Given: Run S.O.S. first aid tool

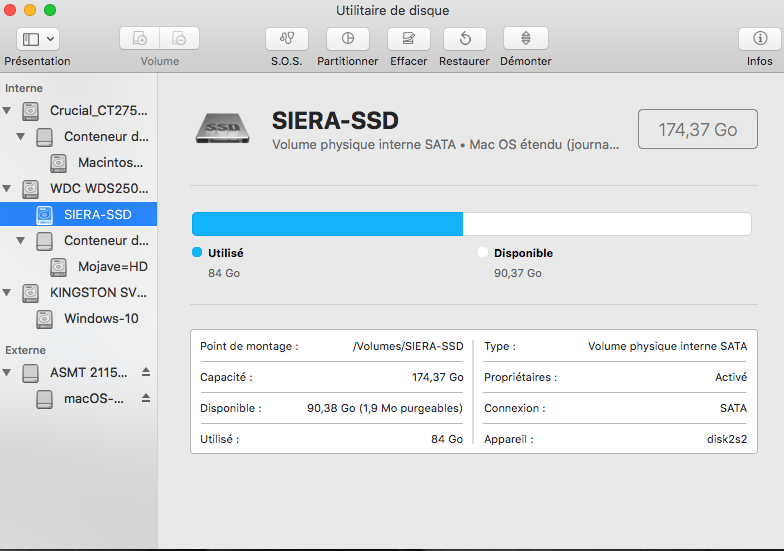Looking at the screenshot, I should pos(287,38).
